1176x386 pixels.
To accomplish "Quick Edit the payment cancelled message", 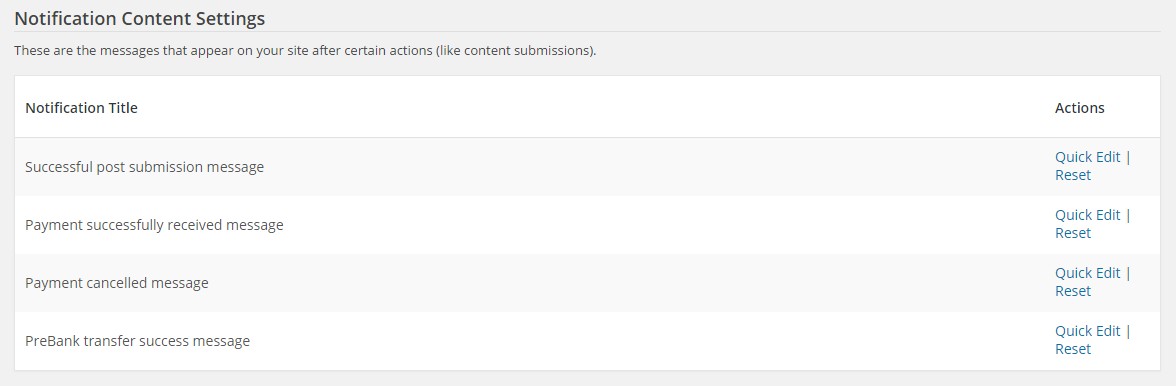I will 1087,272.
